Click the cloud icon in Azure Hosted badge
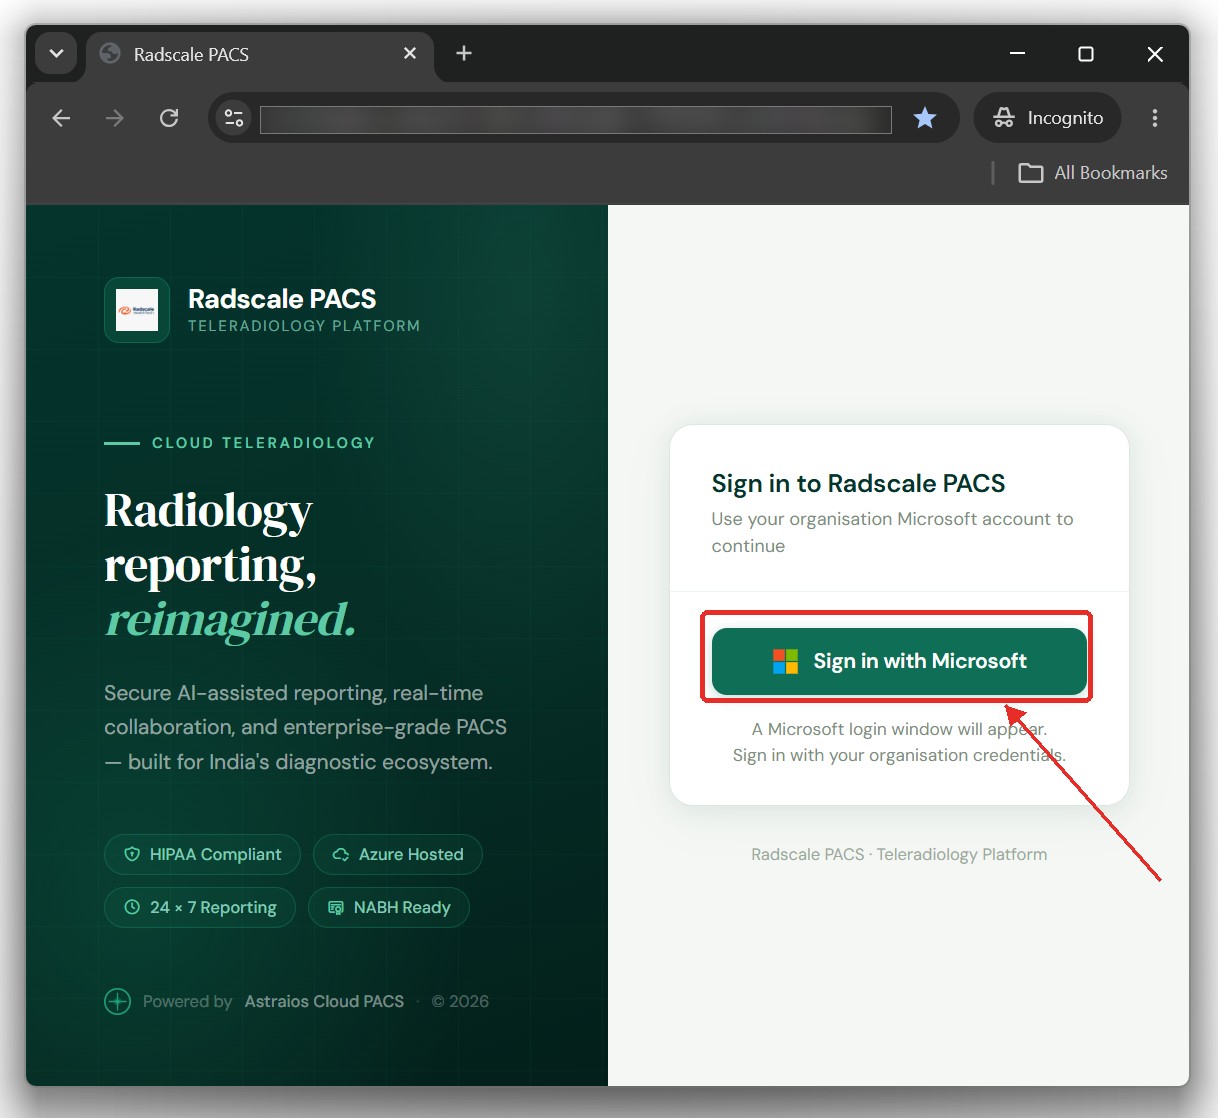The width and height of the screenshot is (1218, 1118). tap(340, 854)
